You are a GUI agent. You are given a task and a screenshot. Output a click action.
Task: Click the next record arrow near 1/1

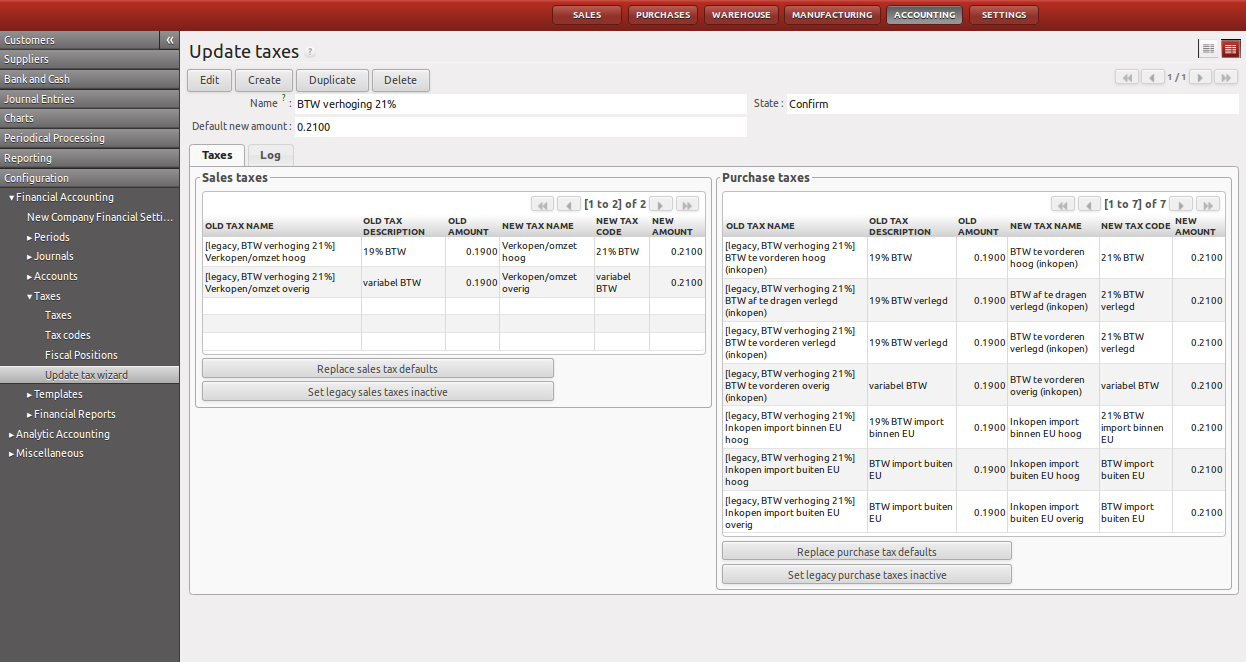coord(1200,76)
